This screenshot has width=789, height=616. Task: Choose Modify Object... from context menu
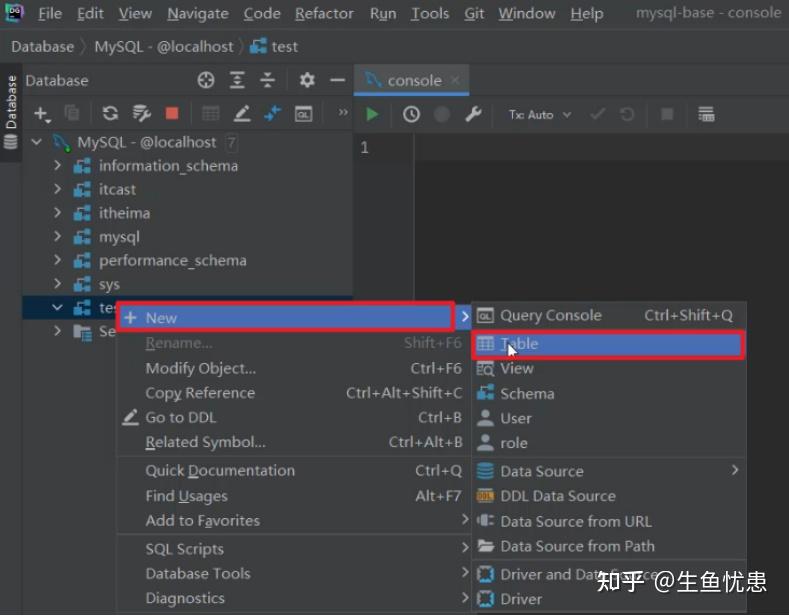200,368
